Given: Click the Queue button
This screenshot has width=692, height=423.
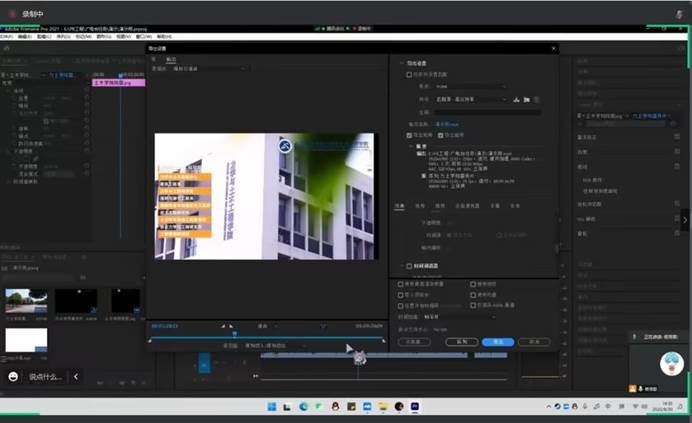Looking at the screenshot, I should point(460,342).
